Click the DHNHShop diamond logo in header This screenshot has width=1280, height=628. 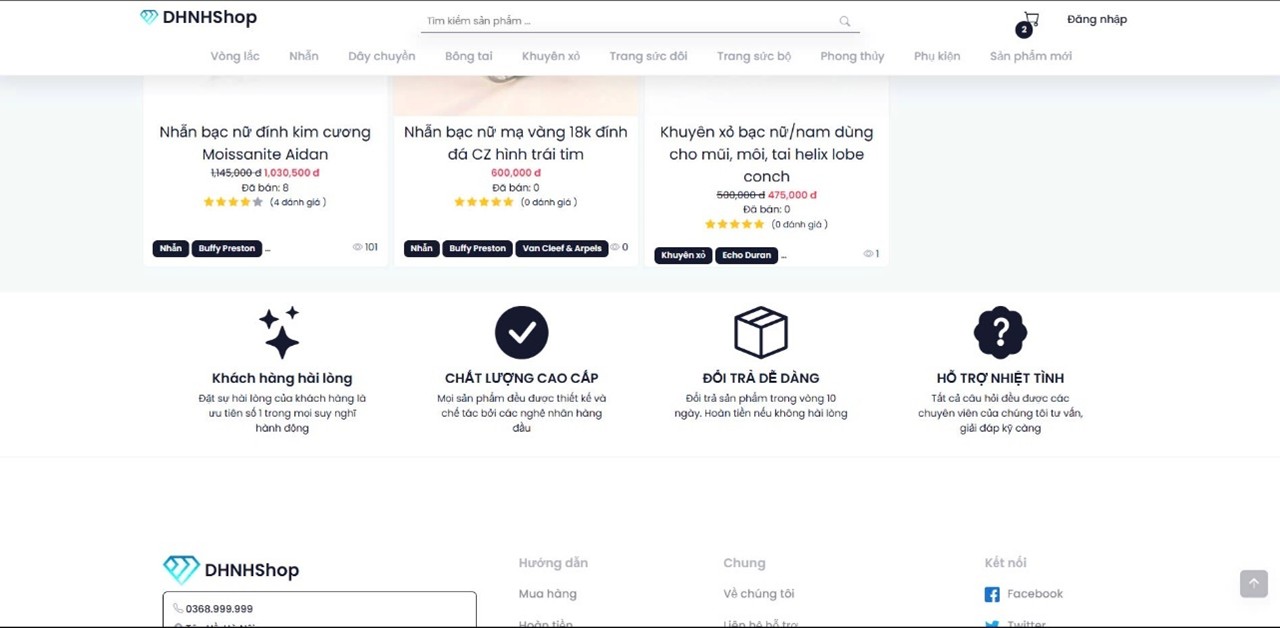(149, 17)
